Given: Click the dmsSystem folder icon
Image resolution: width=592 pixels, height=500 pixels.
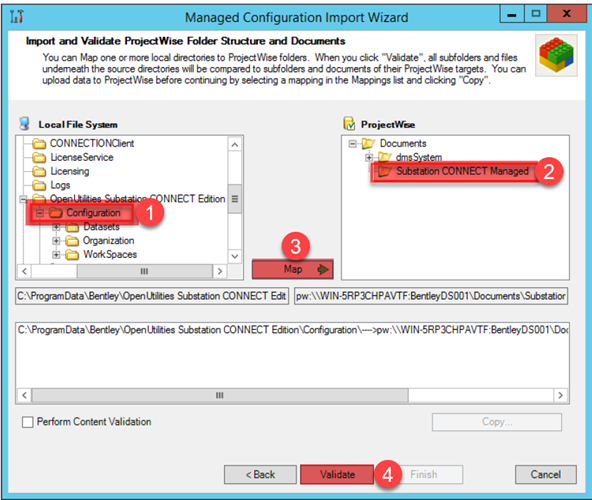Looking at the screenshot, I should pos(385,157).
